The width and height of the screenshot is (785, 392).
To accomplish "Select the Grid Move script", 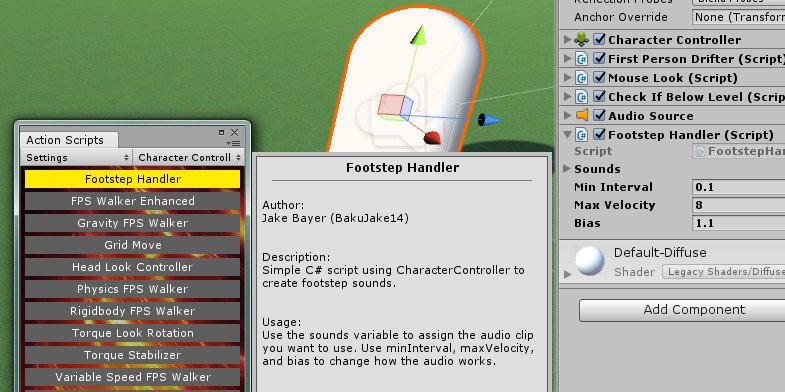I will coord(133,245).
